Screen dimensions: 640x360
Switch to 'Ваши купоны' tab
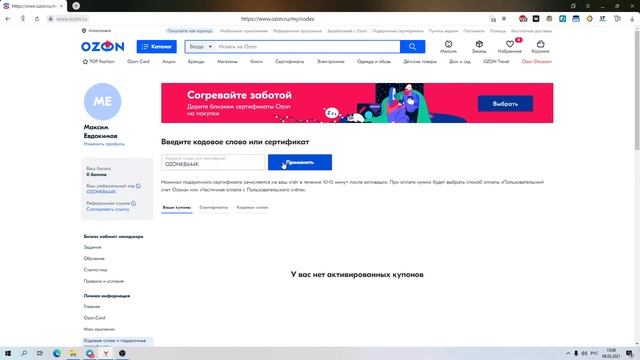pos(177,208)
